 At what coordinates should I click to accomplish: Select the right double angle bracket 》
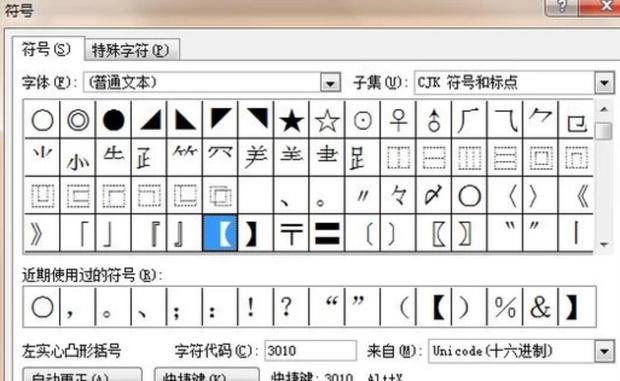(x=42, y=234)
